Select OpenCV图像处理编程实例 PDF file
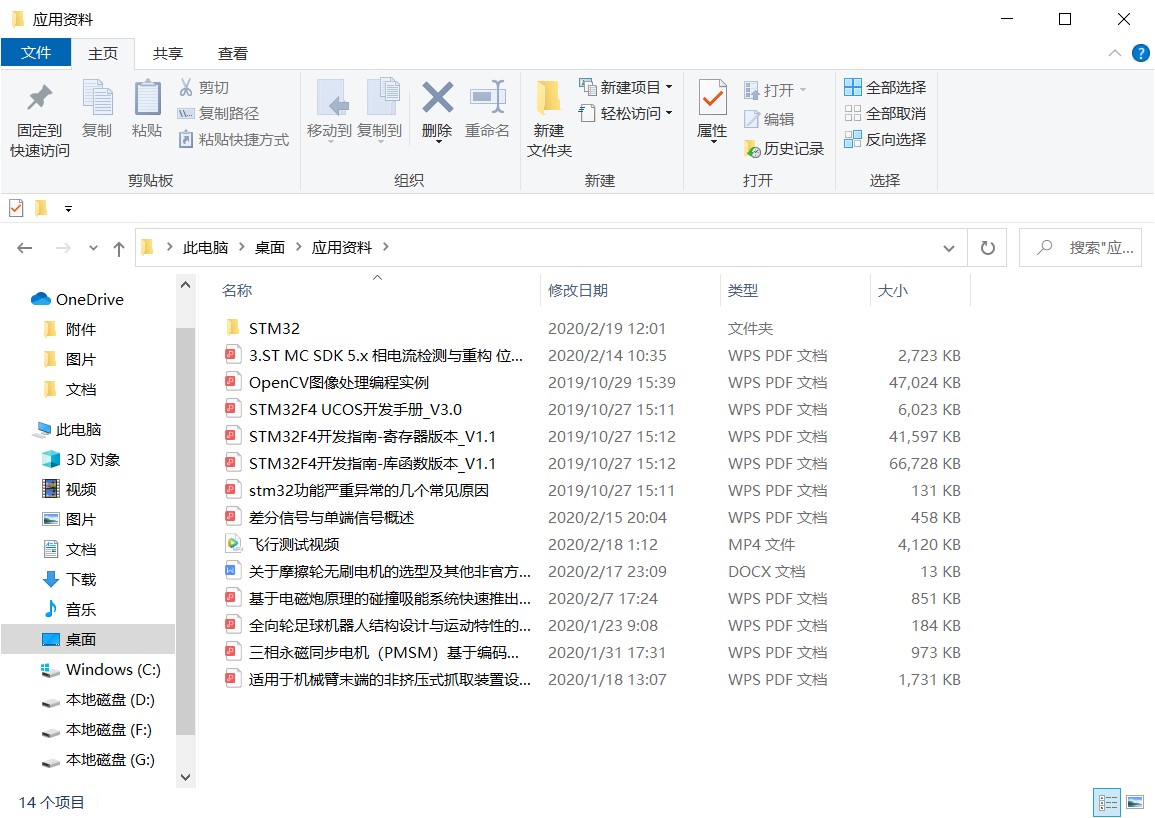1155x818 pixels. click(x=339, y=382)
